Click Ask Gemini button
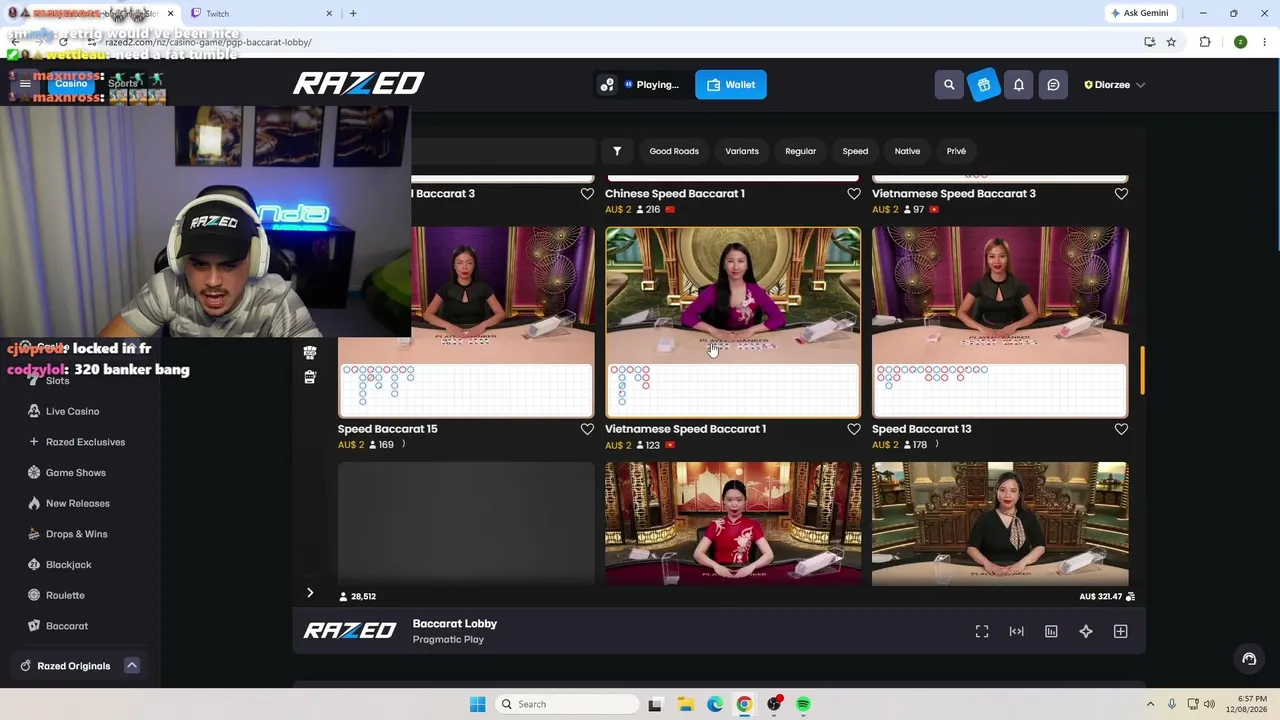The width and height of the screenshot is (1280, 720). pyautogui.click(x=1139, y=13)
